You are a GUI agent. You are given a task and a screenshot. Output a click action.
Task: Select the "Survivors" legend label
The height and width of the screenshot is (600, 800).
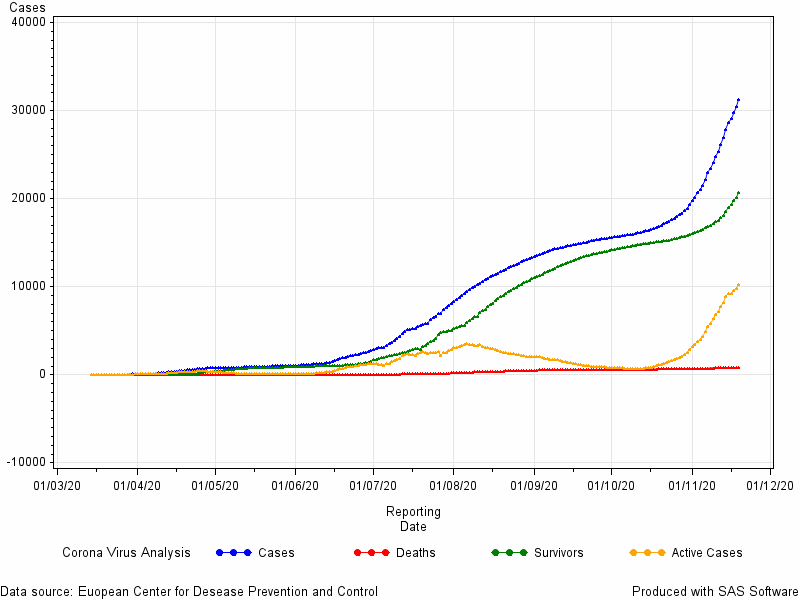point(559,553)
